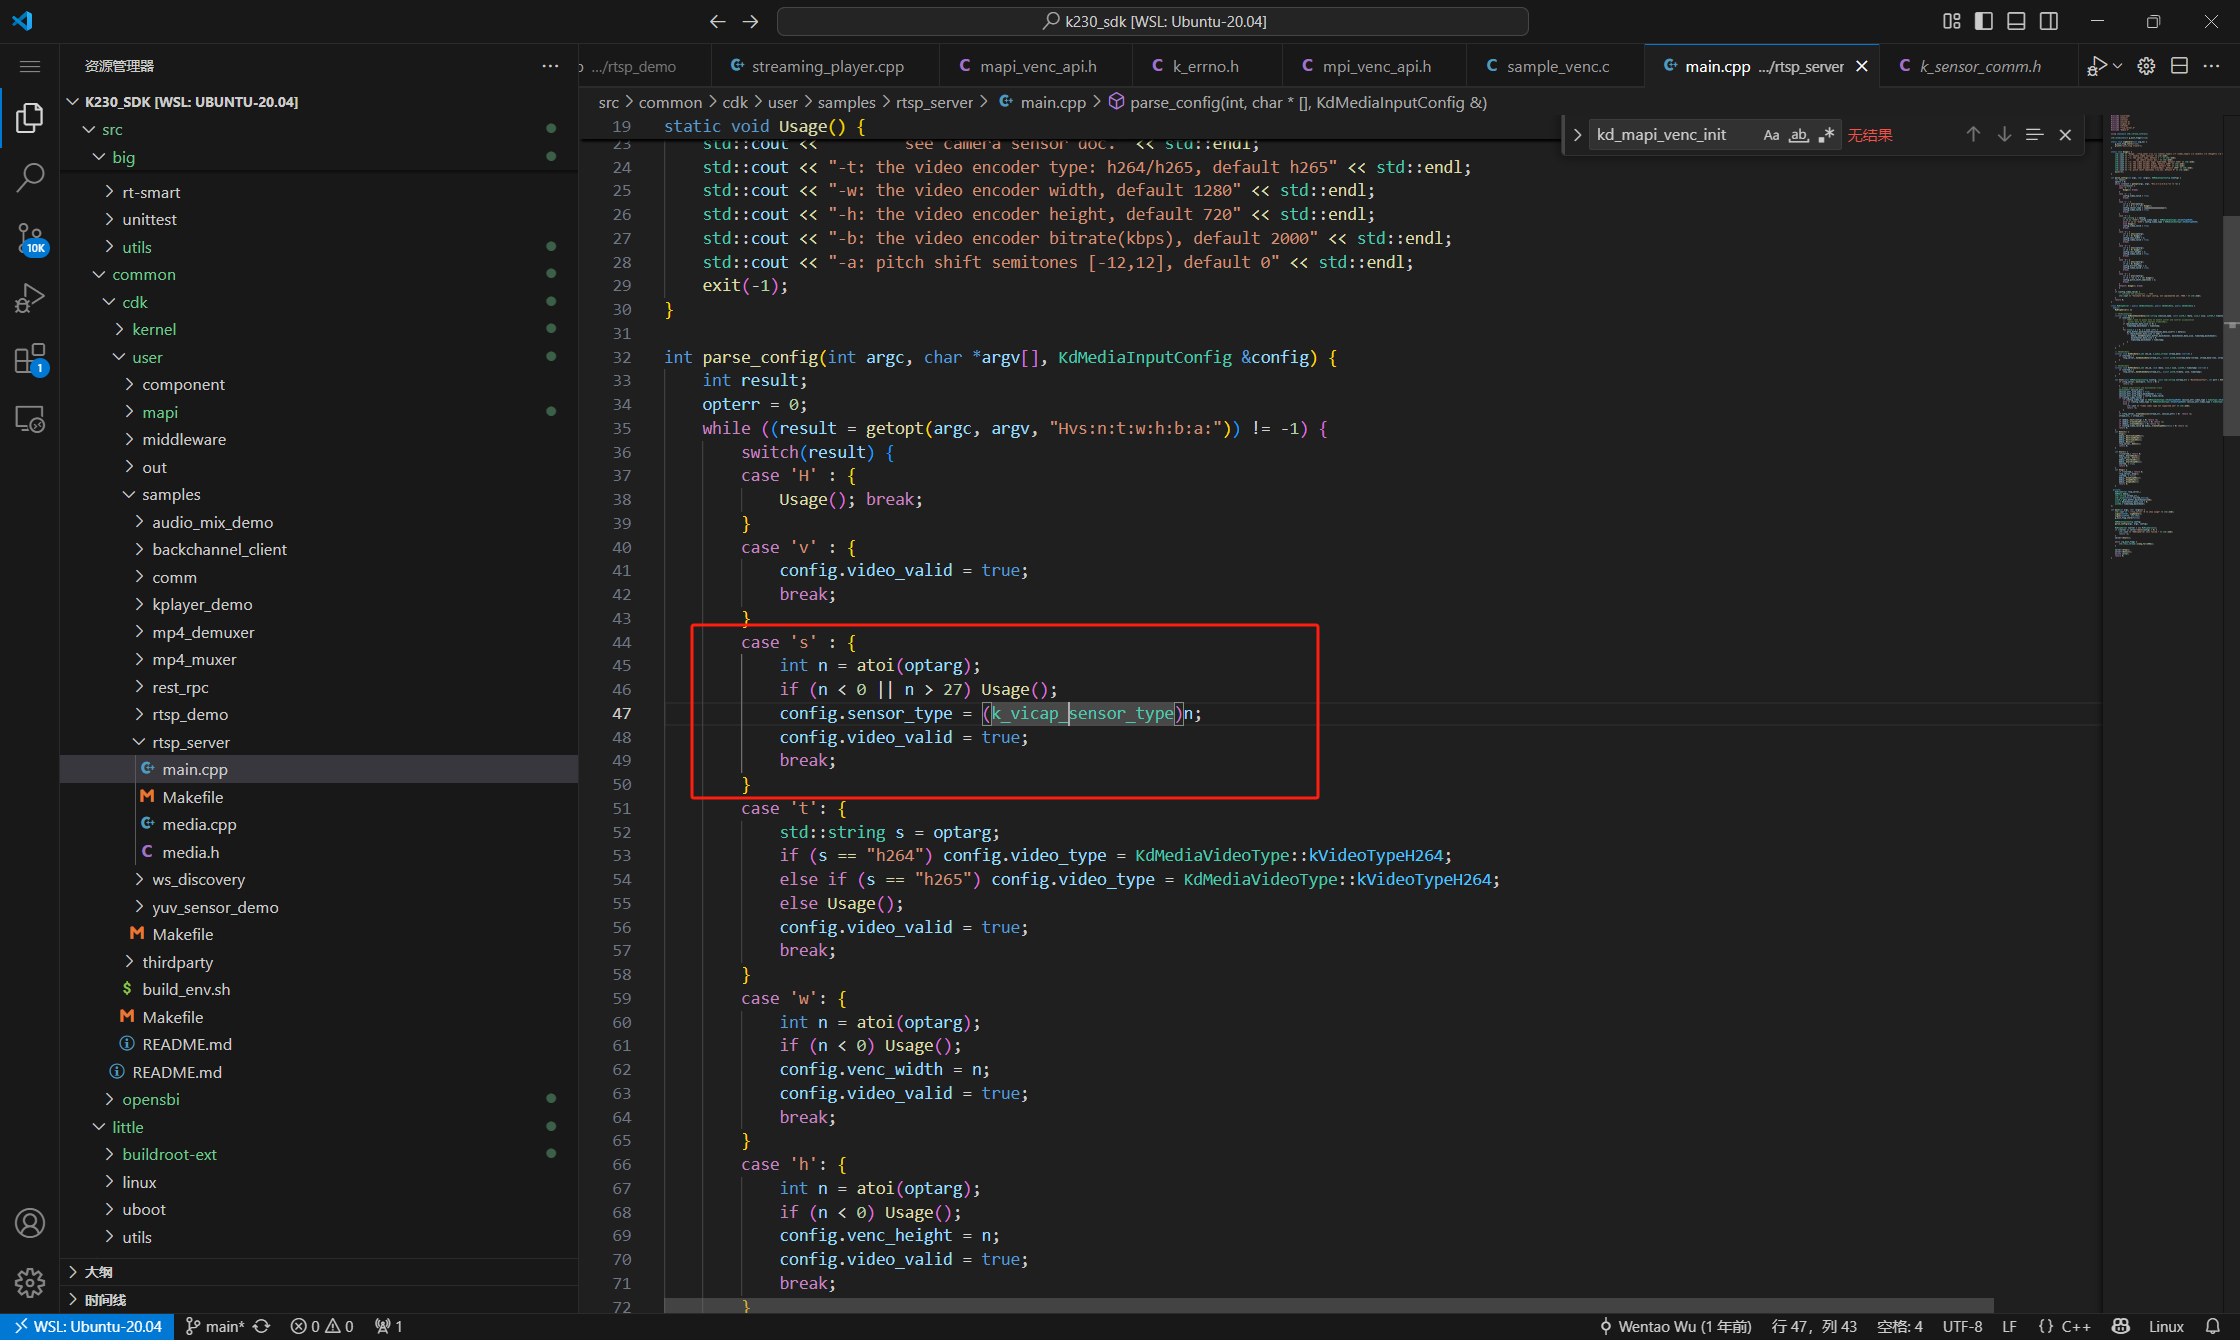Click the rtsp_server breadcrumb segment

pos(934,102)
